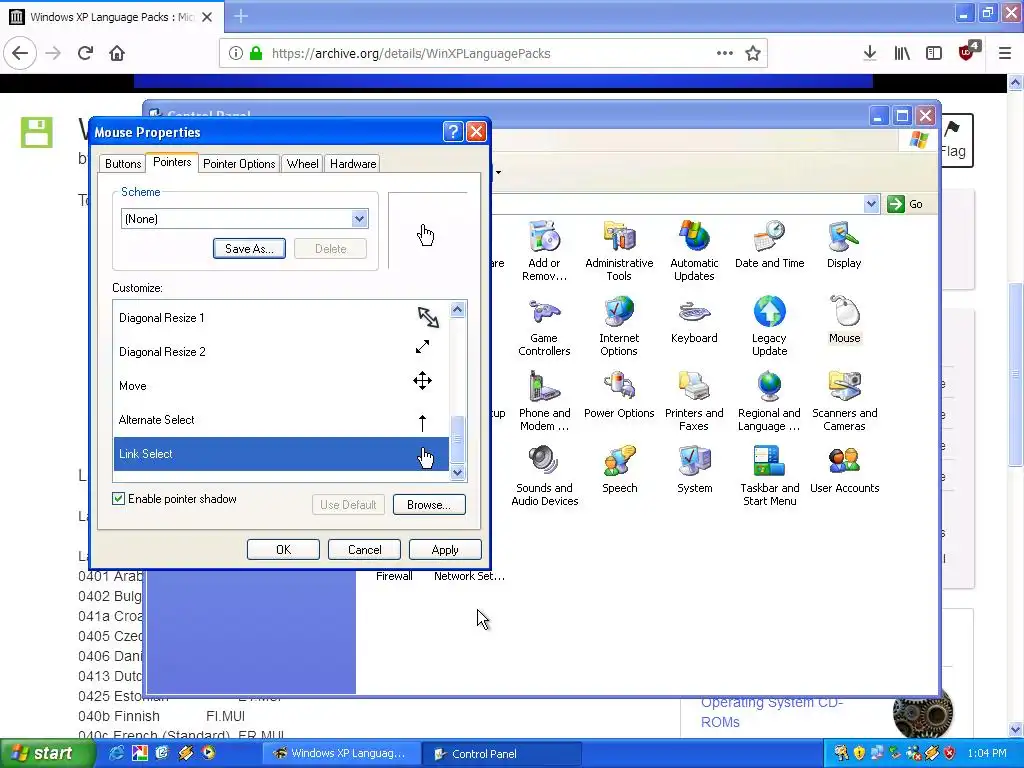Toggle Enable pointer shadow checkbox

tap(118, 499)
